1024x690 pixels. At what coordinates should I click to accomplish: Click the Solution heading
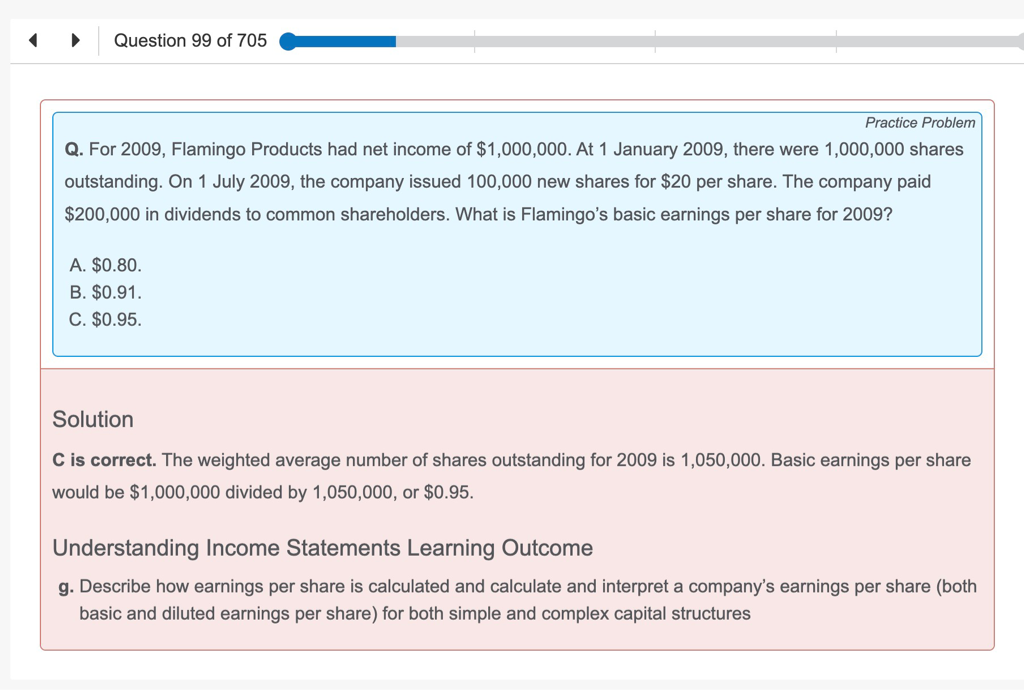[x=93, y=419]
